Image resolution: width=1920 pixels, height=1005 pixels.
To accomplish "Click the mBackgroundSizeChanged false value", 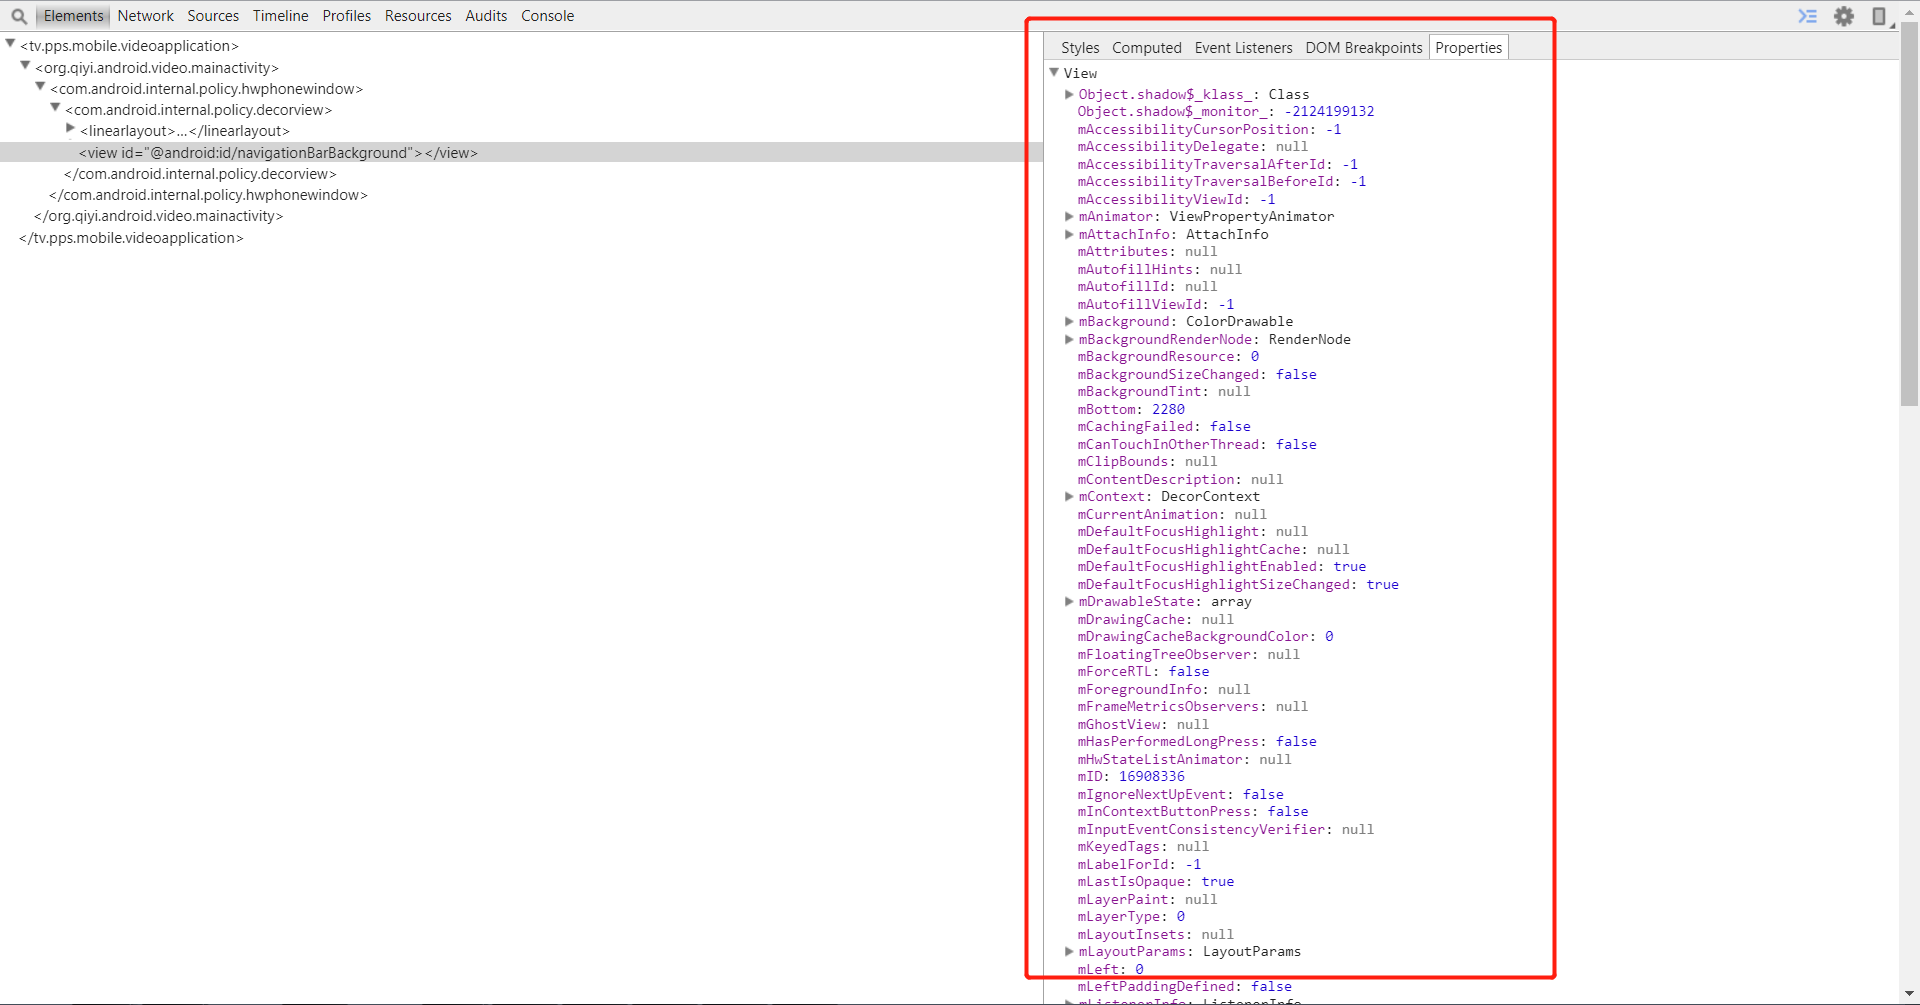I will click(1296, 374).
